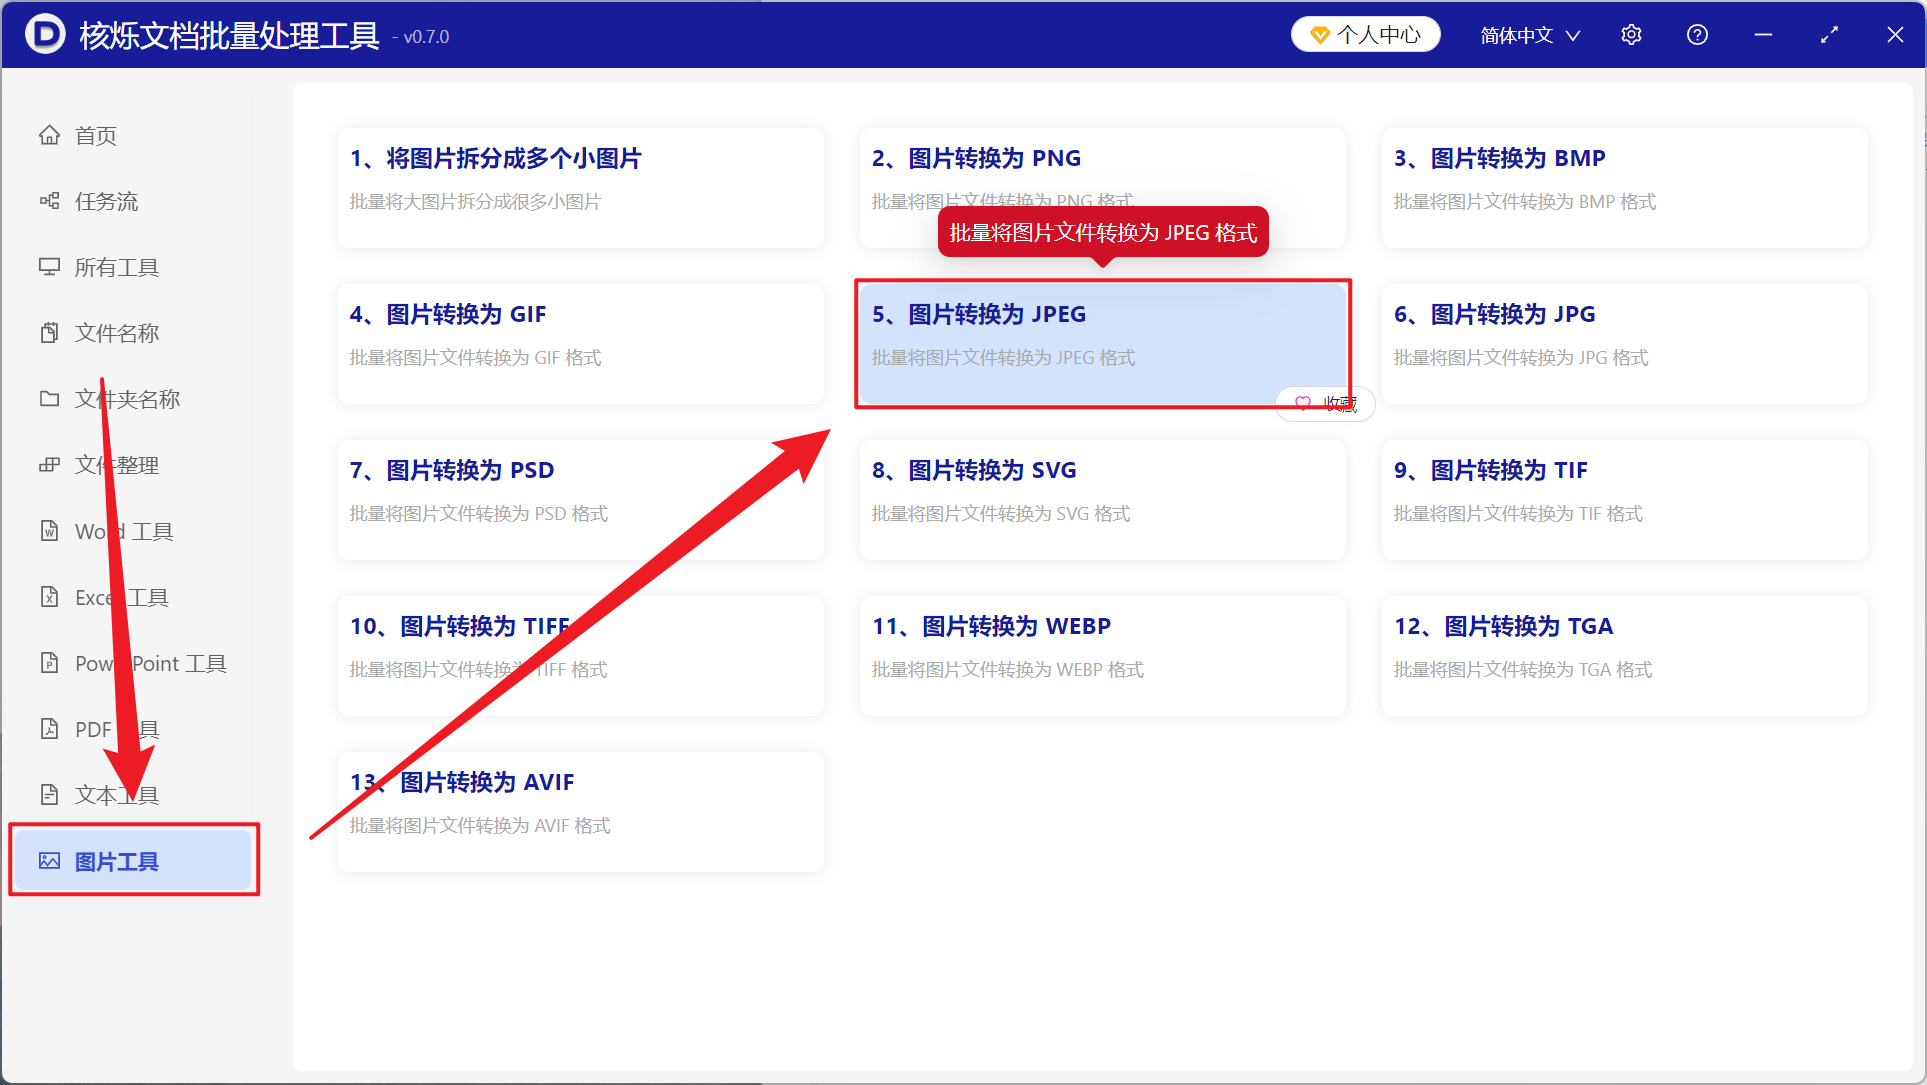Click the PDF tools document icon
Image resolution: width=1927 pixels, height=1085 pixels.
click(49, 729)
